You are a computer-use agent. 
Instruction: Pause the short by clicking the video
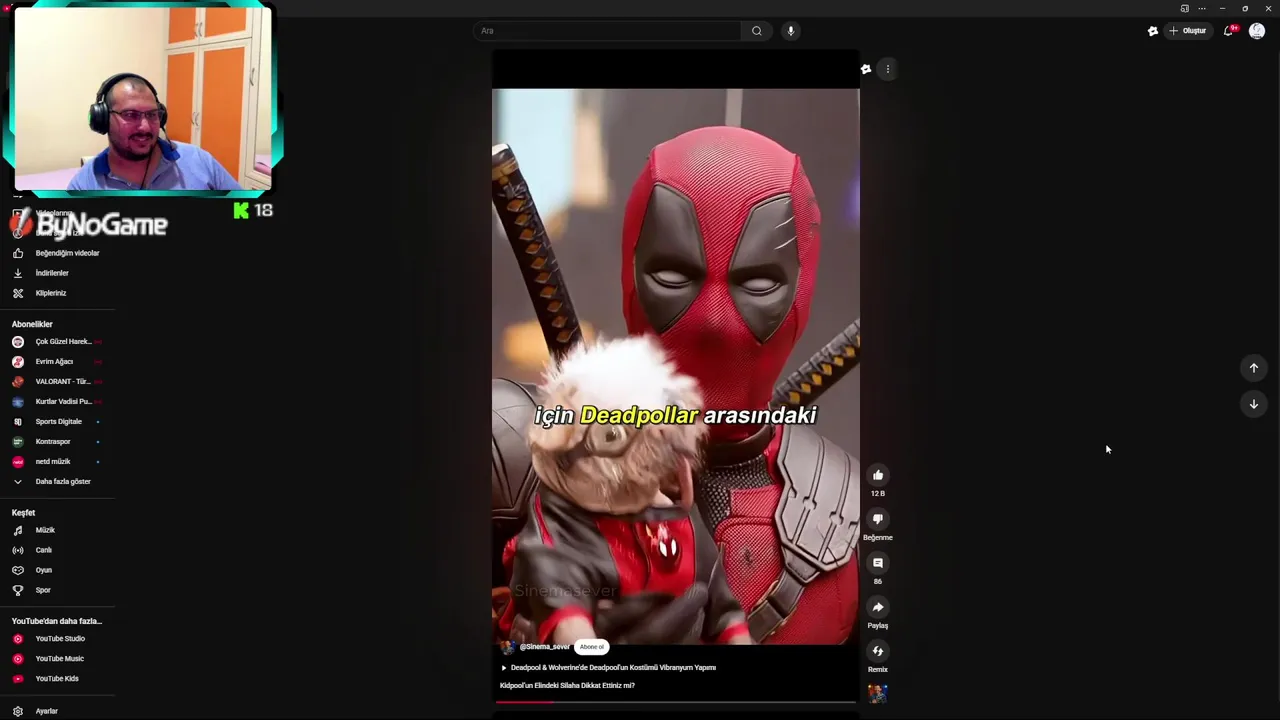(x=675, y=366)
